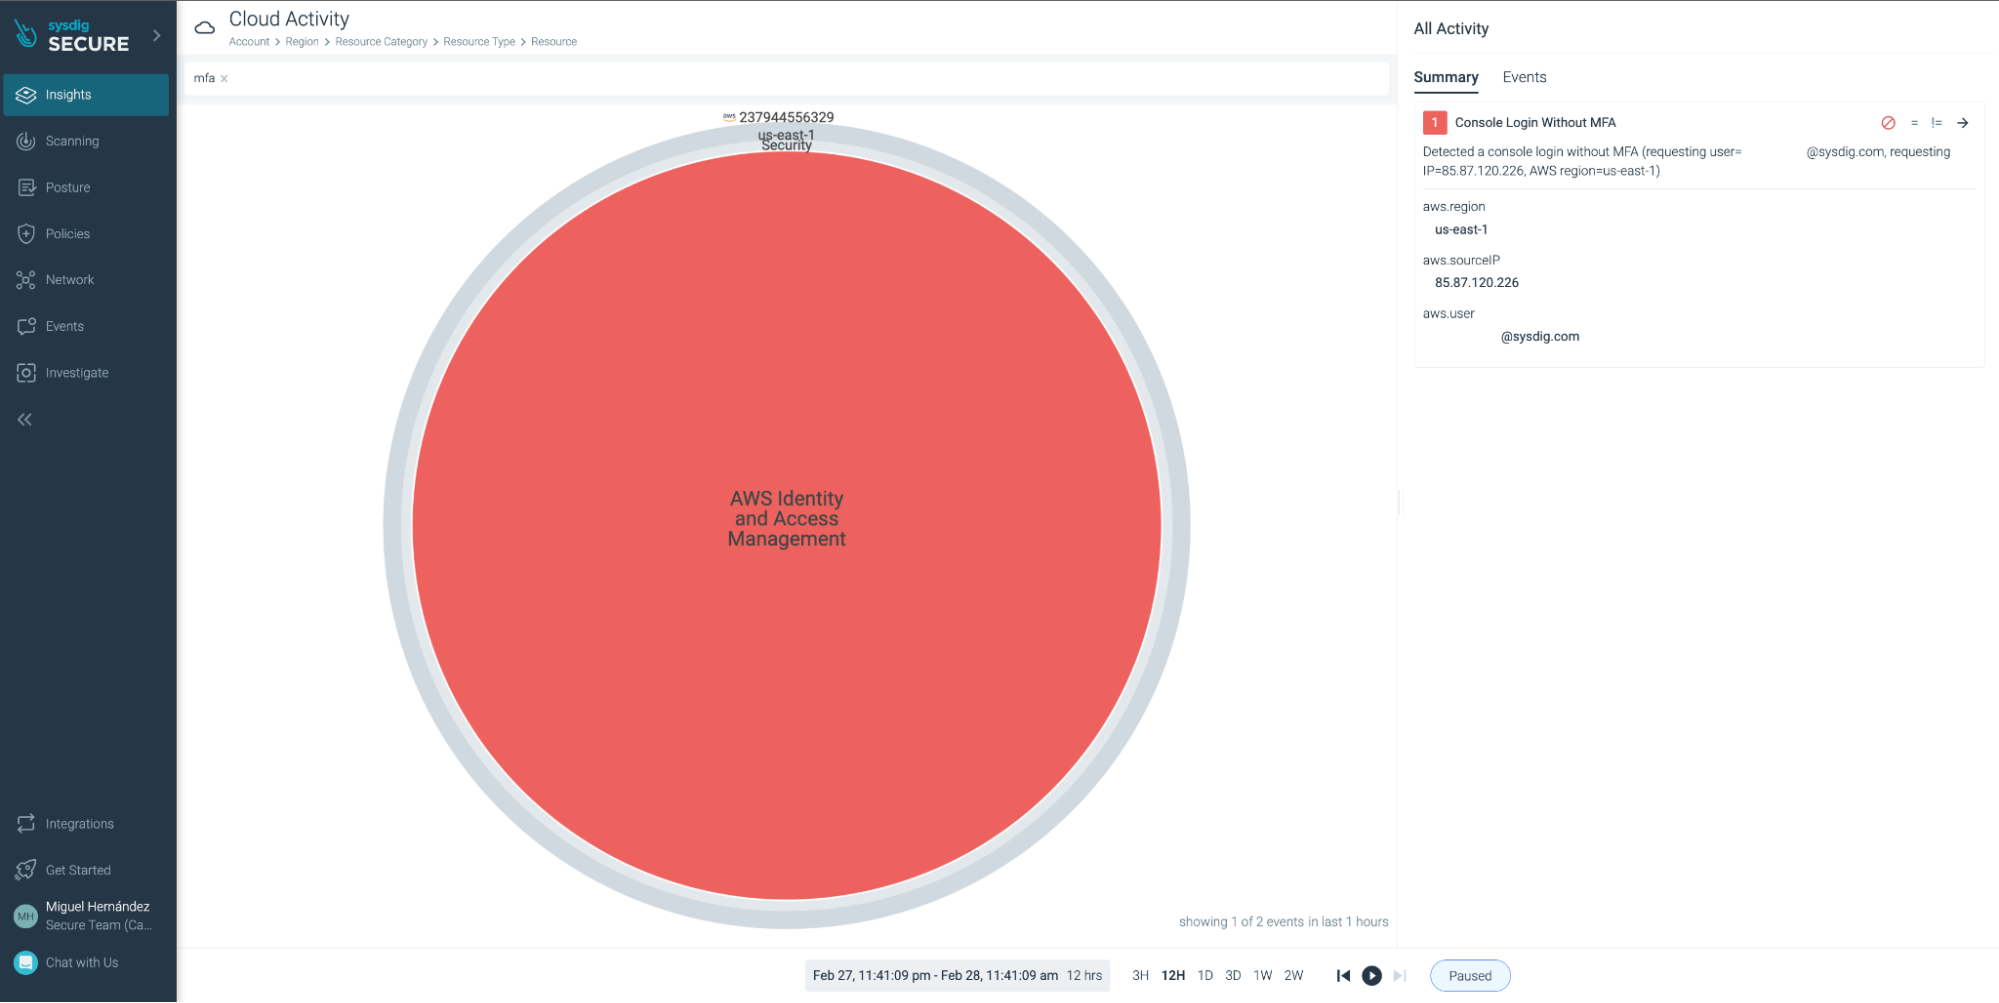
Task: Select the Resource Category breadcrumb
Action: pyautogui.click(x=381, y=42)
